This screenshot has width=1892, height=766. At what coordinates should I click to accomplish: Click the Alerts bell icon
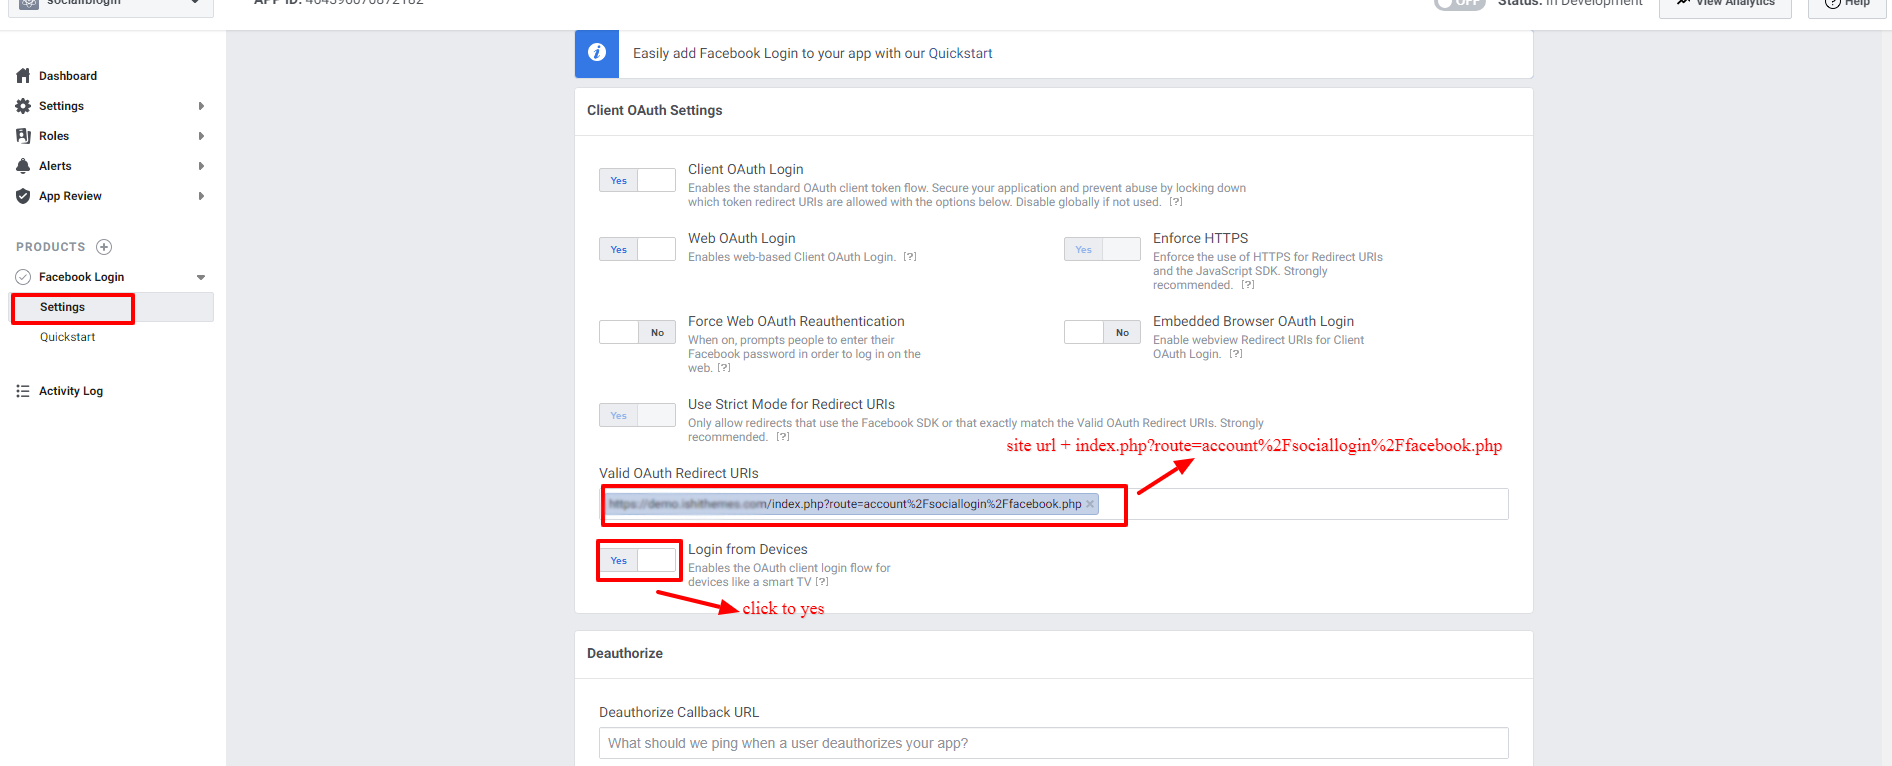[23, 166]
